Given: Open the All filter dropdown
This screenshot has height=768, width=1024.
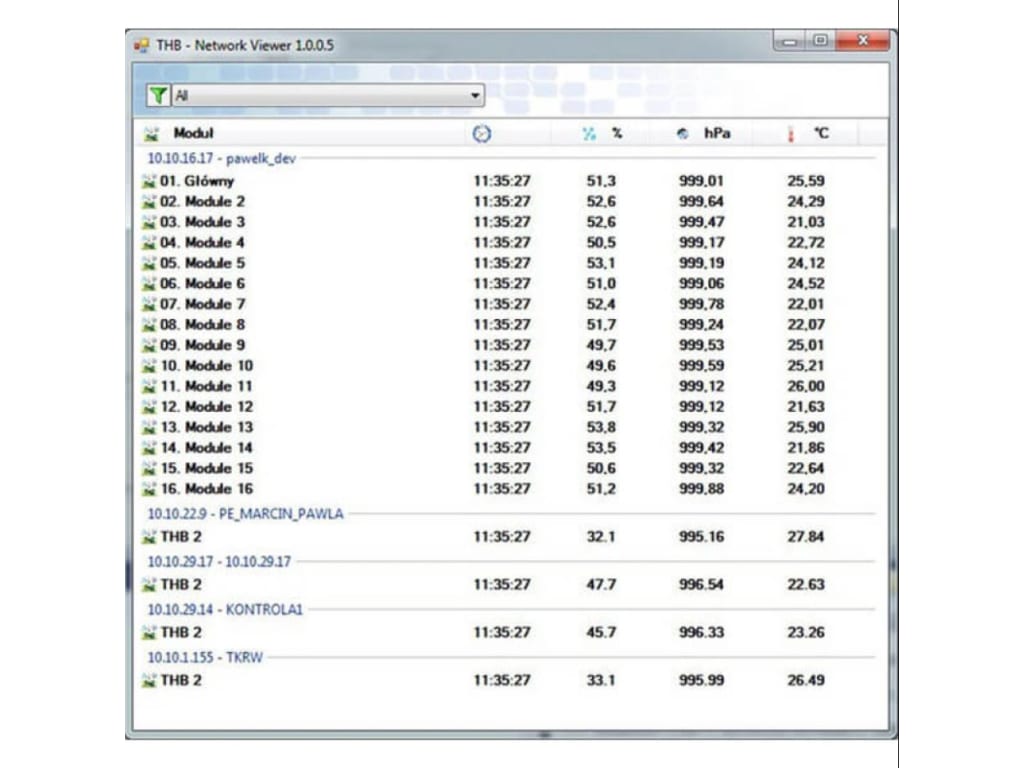Looking at the screenshot, I should click(x=476, y=93).
